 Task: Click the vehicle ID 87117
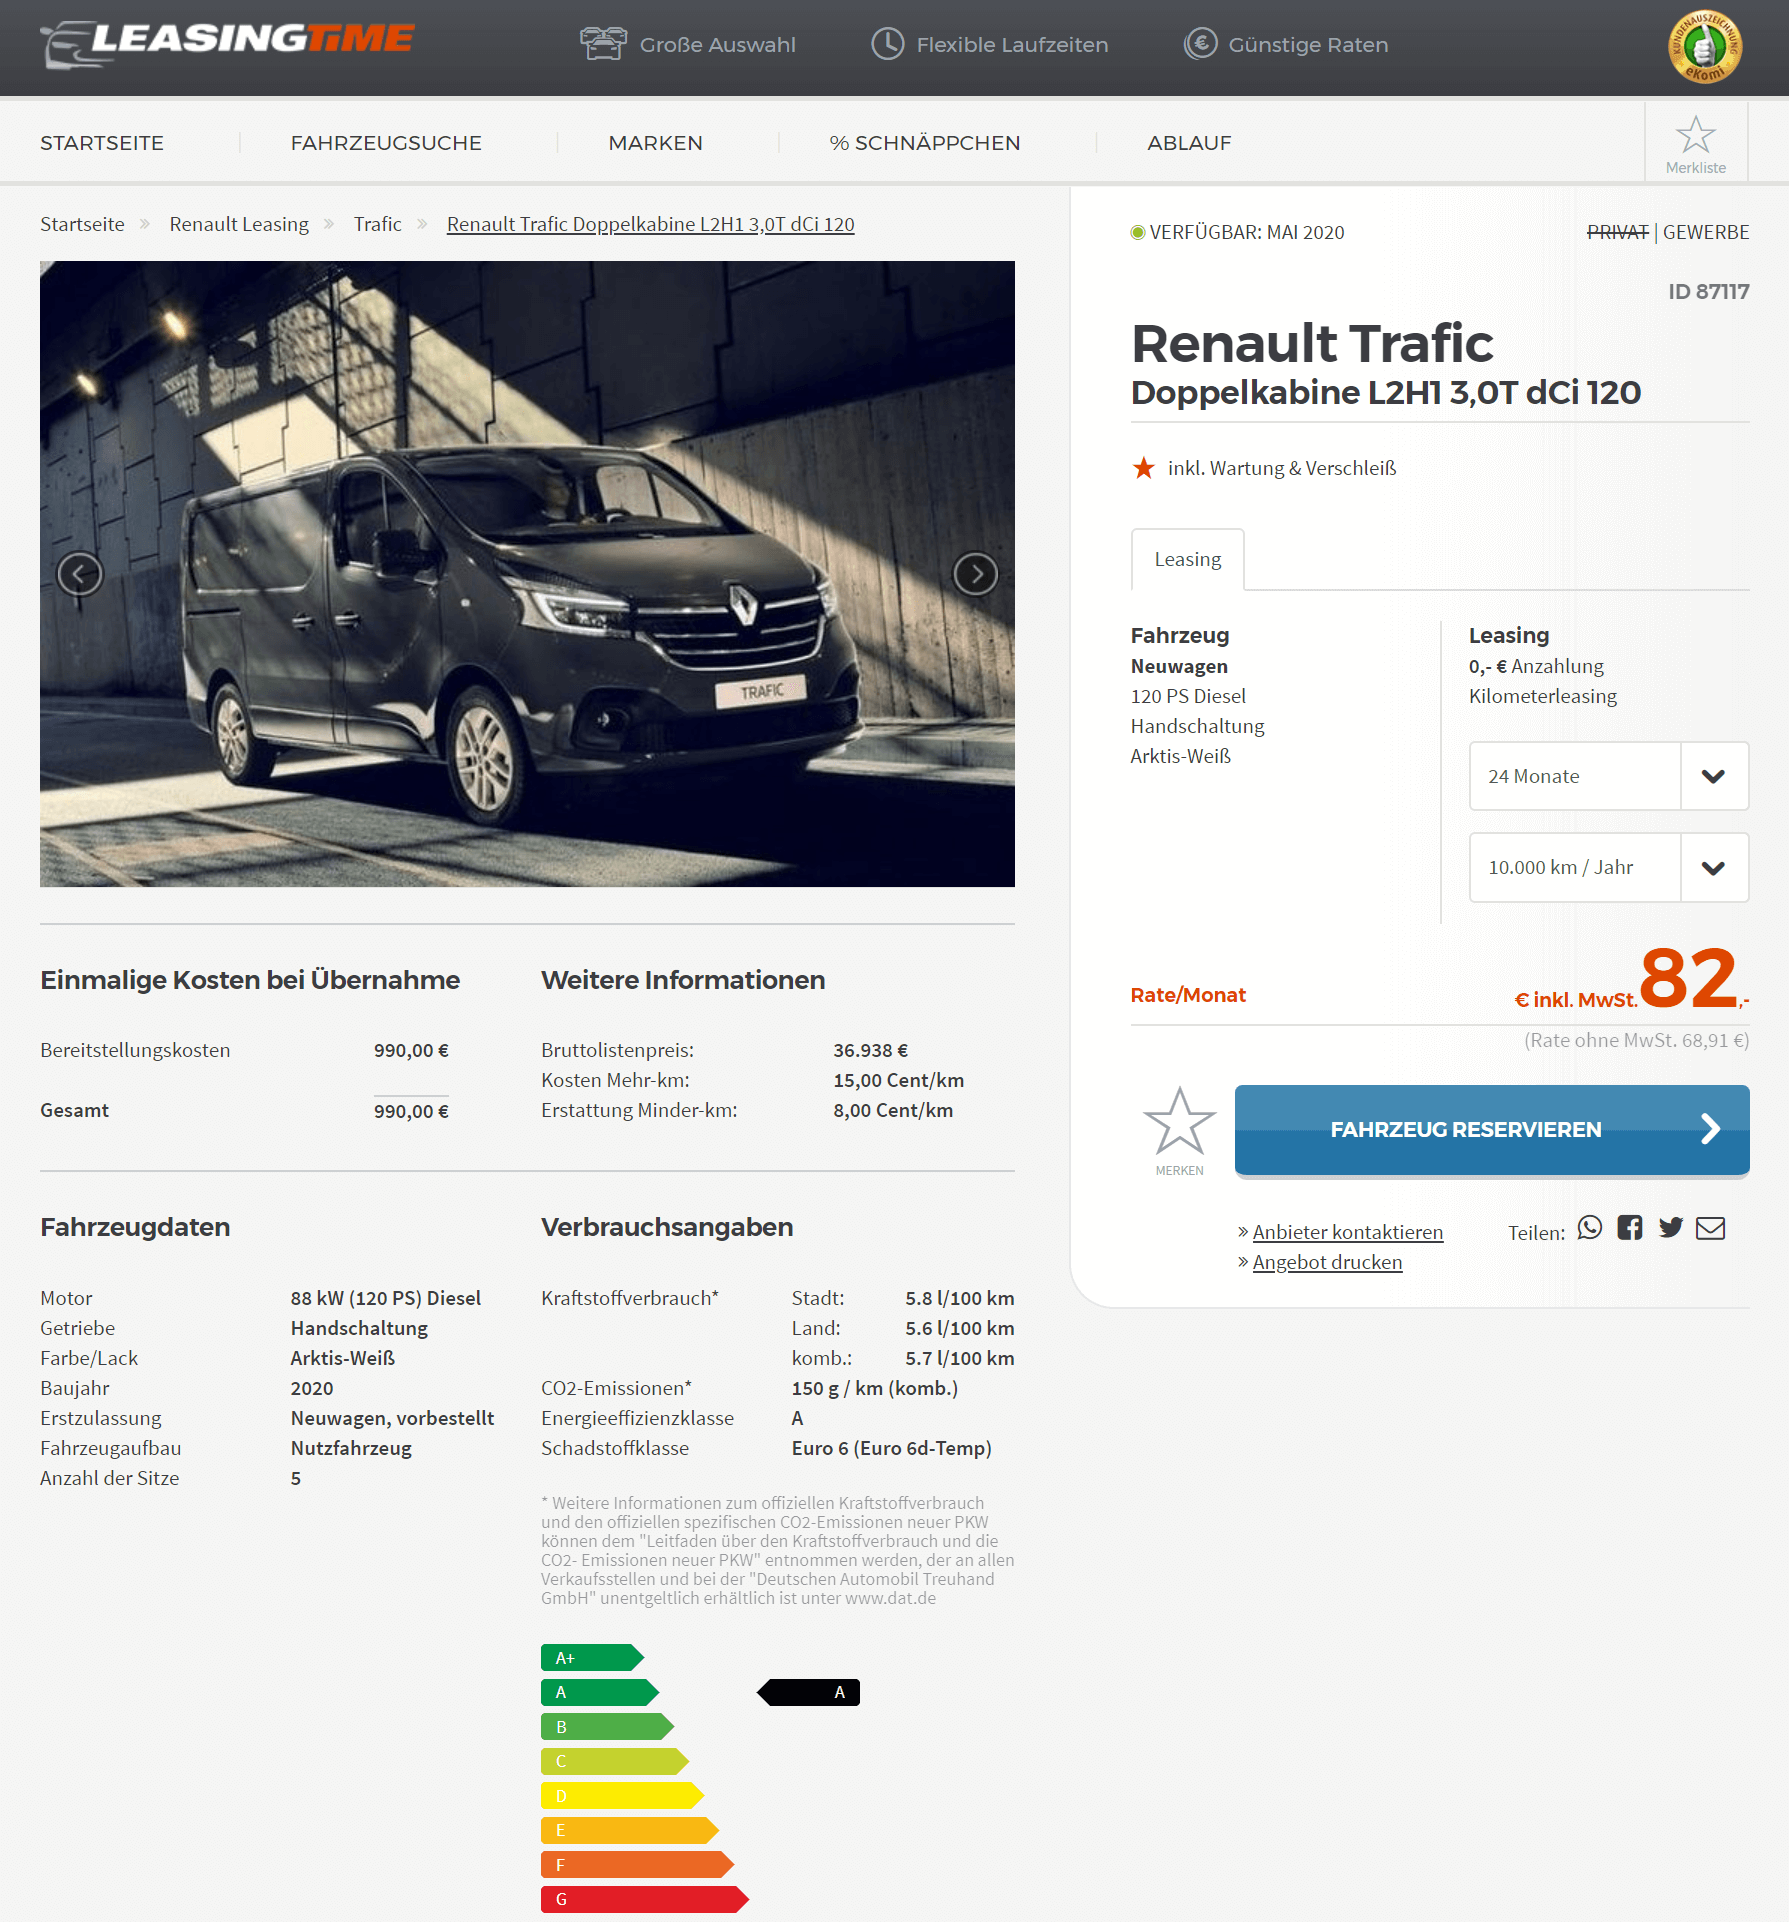[1709, 291]
